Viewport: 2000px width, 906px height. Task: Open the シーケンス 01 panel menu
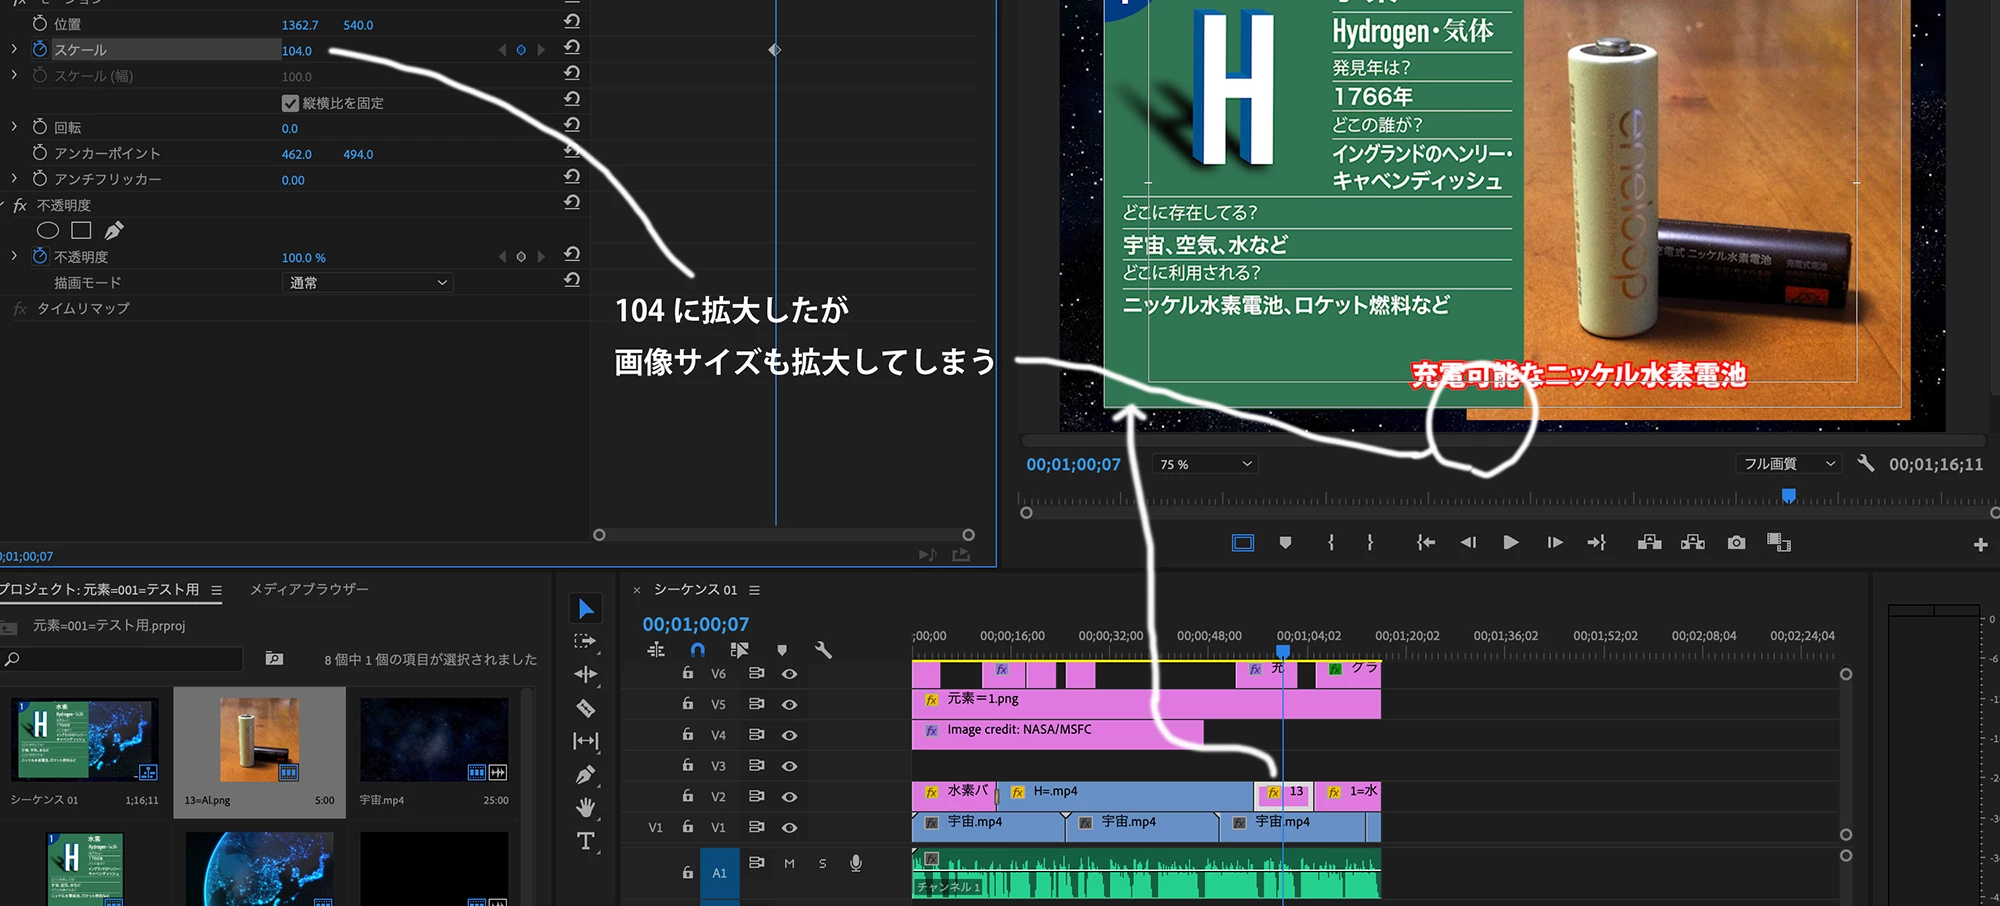[x=754, y=590]
